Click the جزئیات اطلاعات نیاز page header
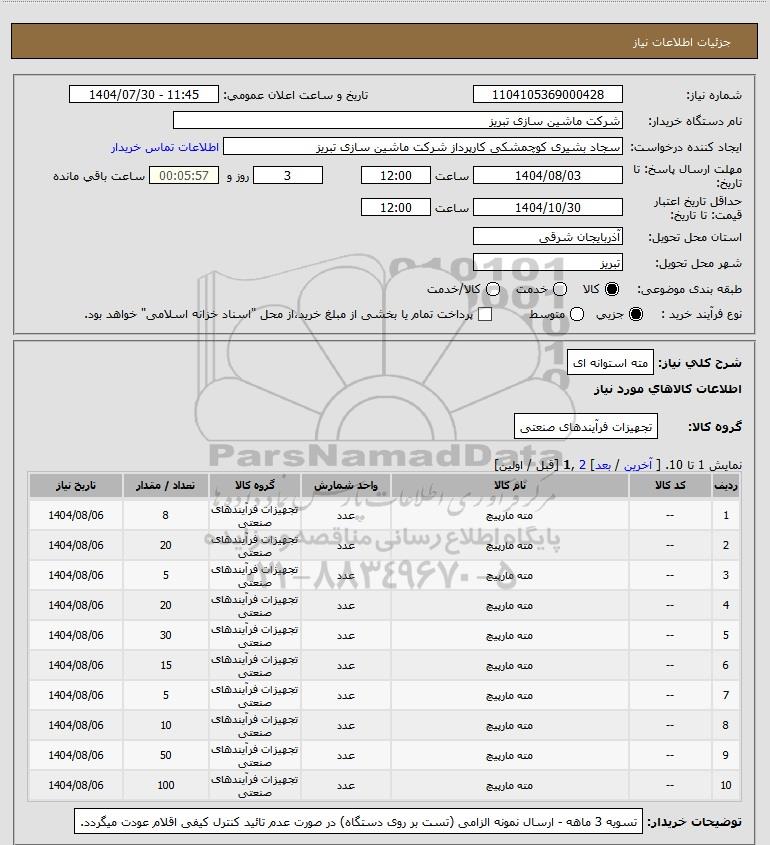This screenshot has width=770, height=845. click(x=682, y=42)
